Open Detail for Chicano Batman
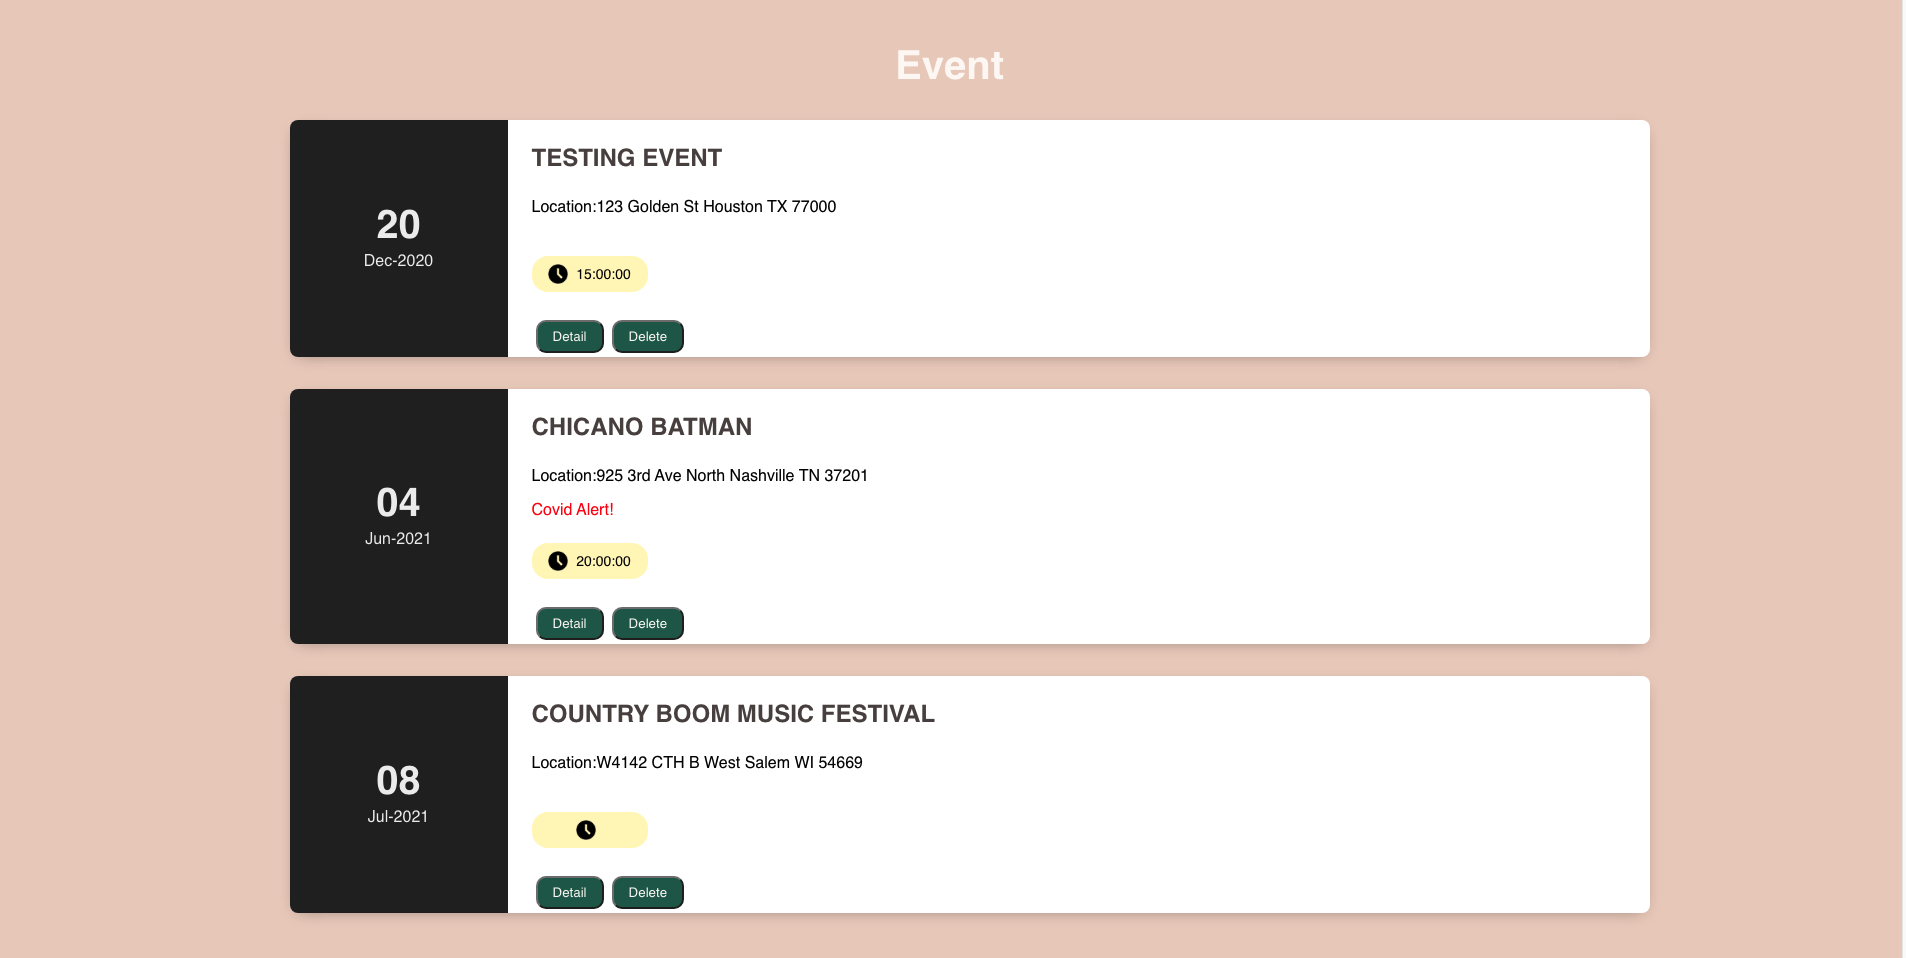Image resolution: width=1906 pixels, height=958 pixels. [x=569, y=624]
